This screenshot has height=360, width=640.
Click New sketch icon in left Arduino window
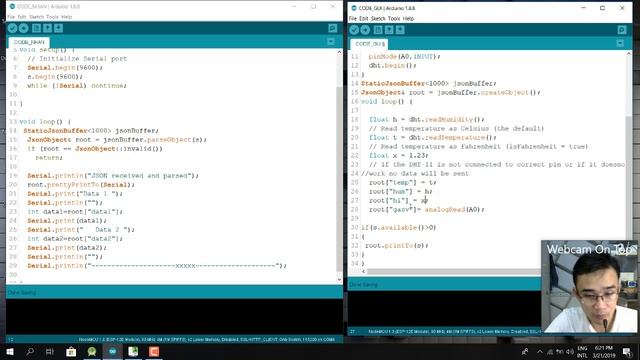(x=36, y=28)
